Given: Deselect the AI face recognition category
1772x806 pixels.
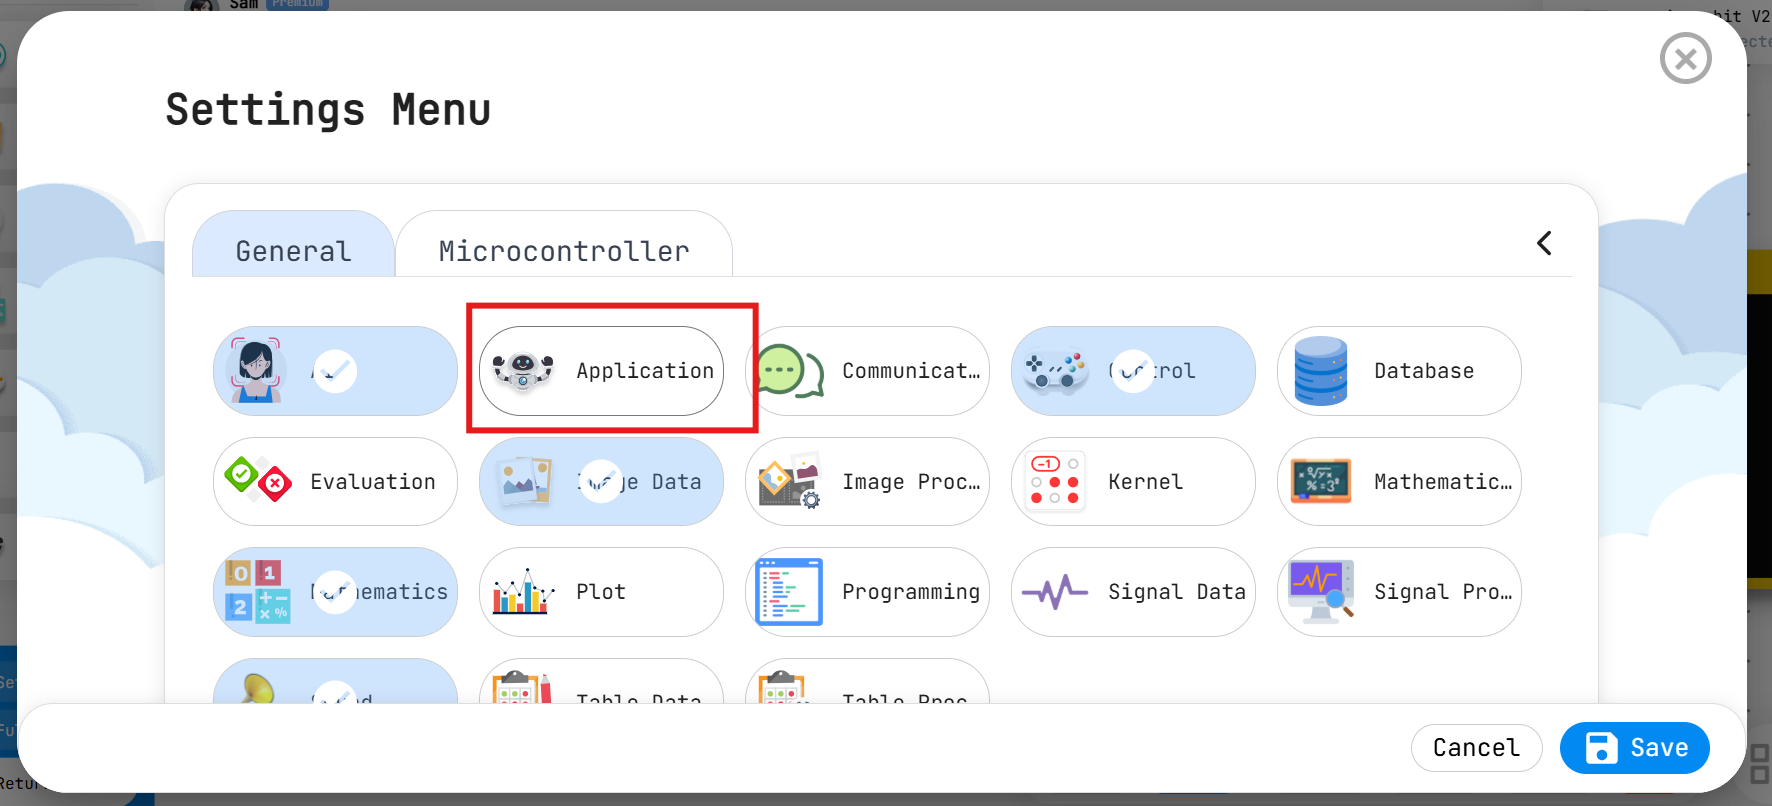Looking at the screenshot, I should pyautogui.click(x=335, y=371).
